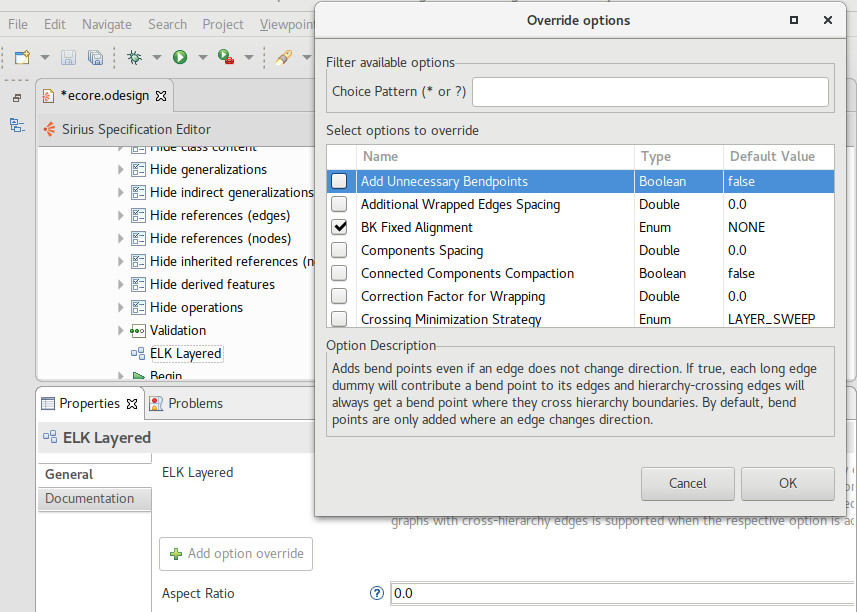Click the Debug bug icon
The image size is (857, 612).
click(x=134, y=57)
